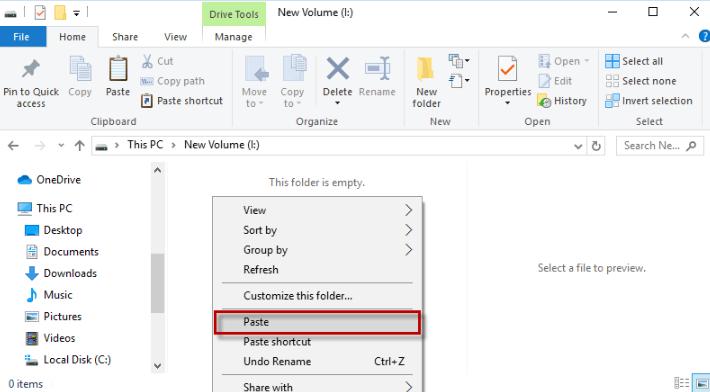The image size is (710, 392).
Task: Collapse the ribbon with chevron
Action: tap(686, 36)
